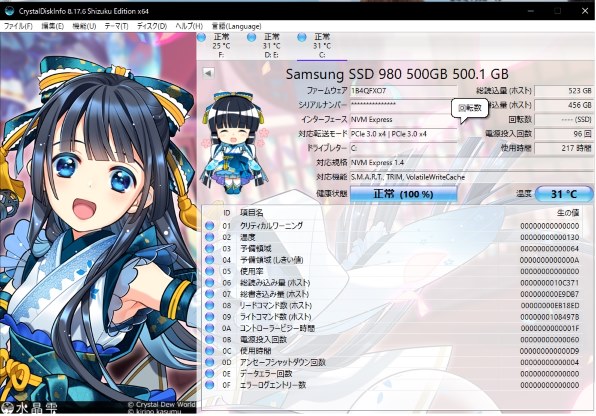Image resolution: width=596 pixels, height=416 pixels.
Task: Click the ID column header
Action: tap(227, 213)
